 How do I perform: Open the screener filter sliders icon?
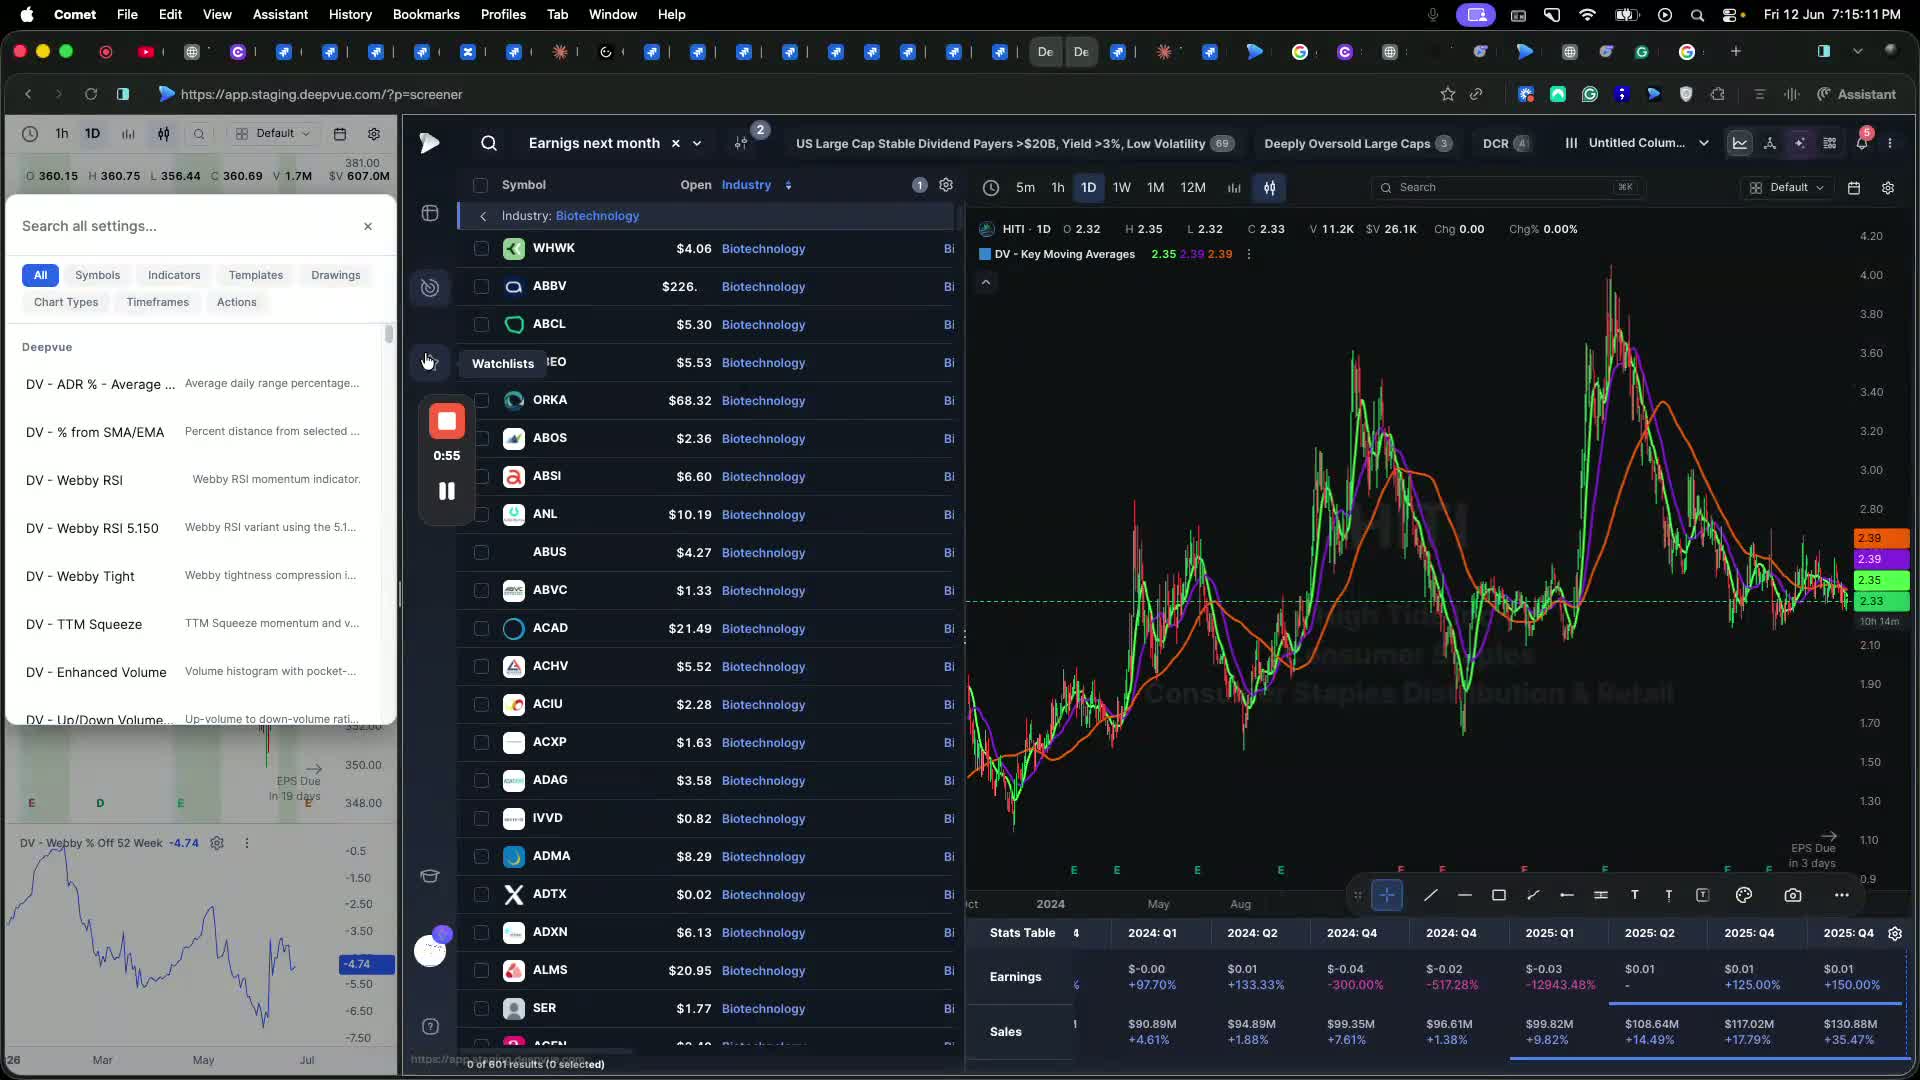(x=741, y=143)
